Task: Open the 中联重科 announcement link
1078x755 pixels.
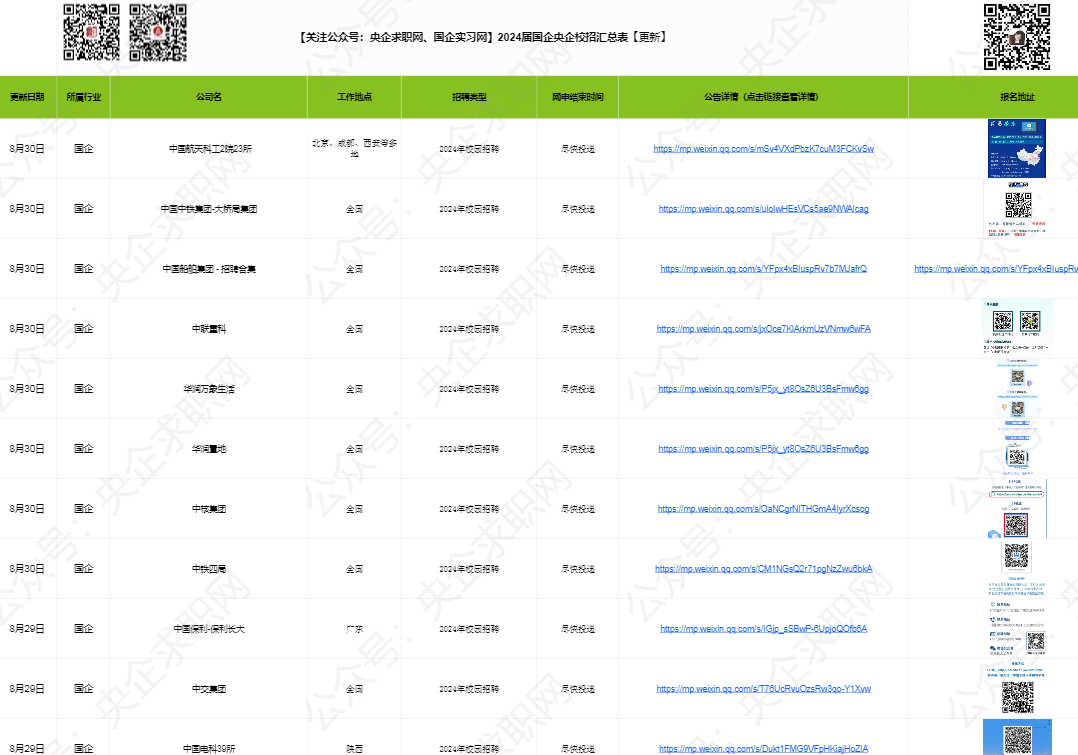Action: click(763, 329)
